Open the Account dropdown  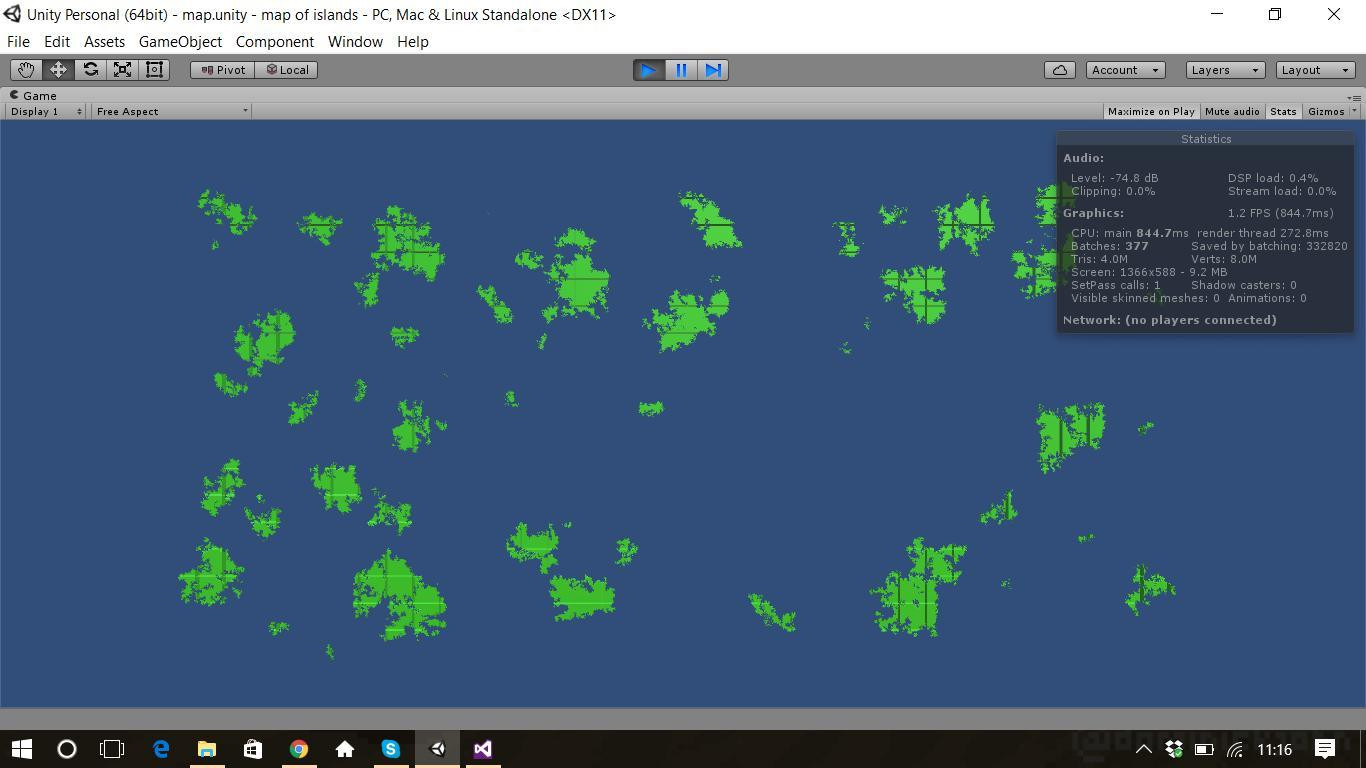(1125, 70)
